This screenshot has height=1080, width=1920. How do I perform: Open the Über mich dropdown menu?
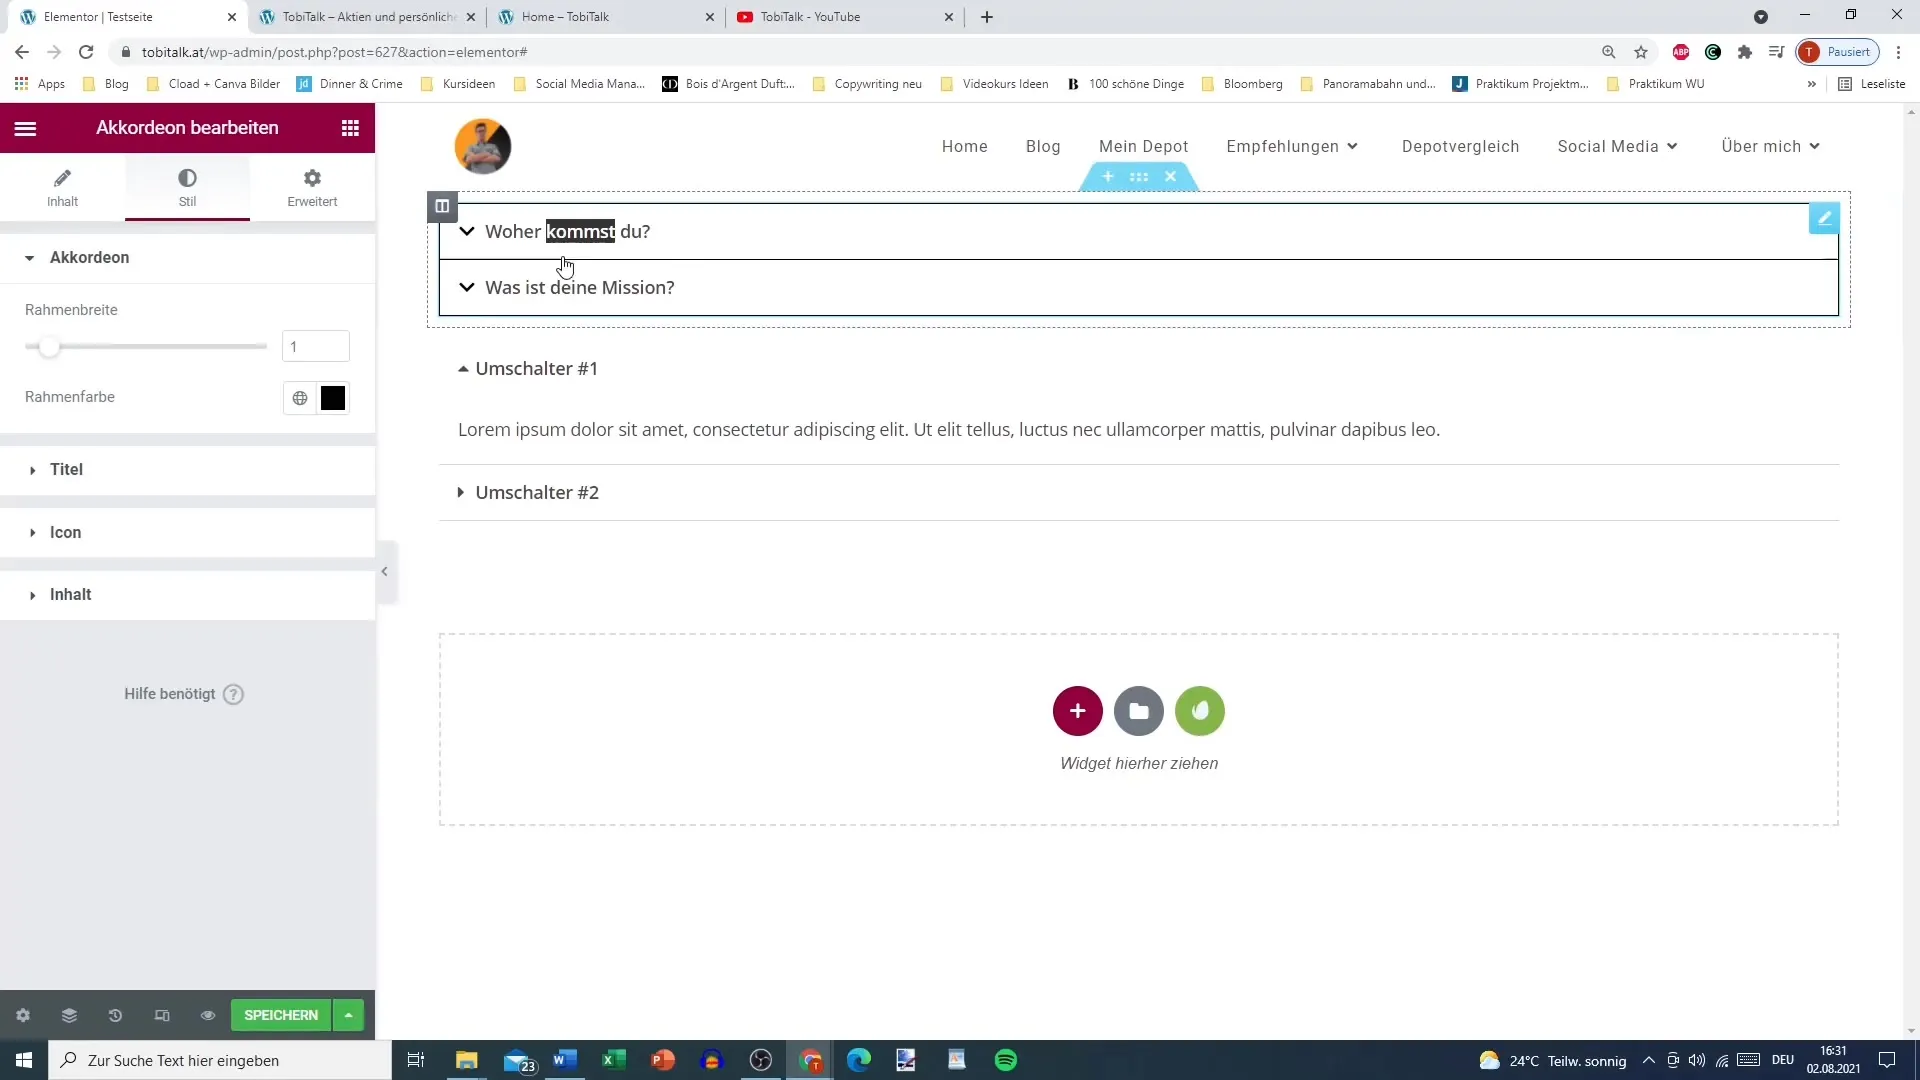pos(1770,147)
